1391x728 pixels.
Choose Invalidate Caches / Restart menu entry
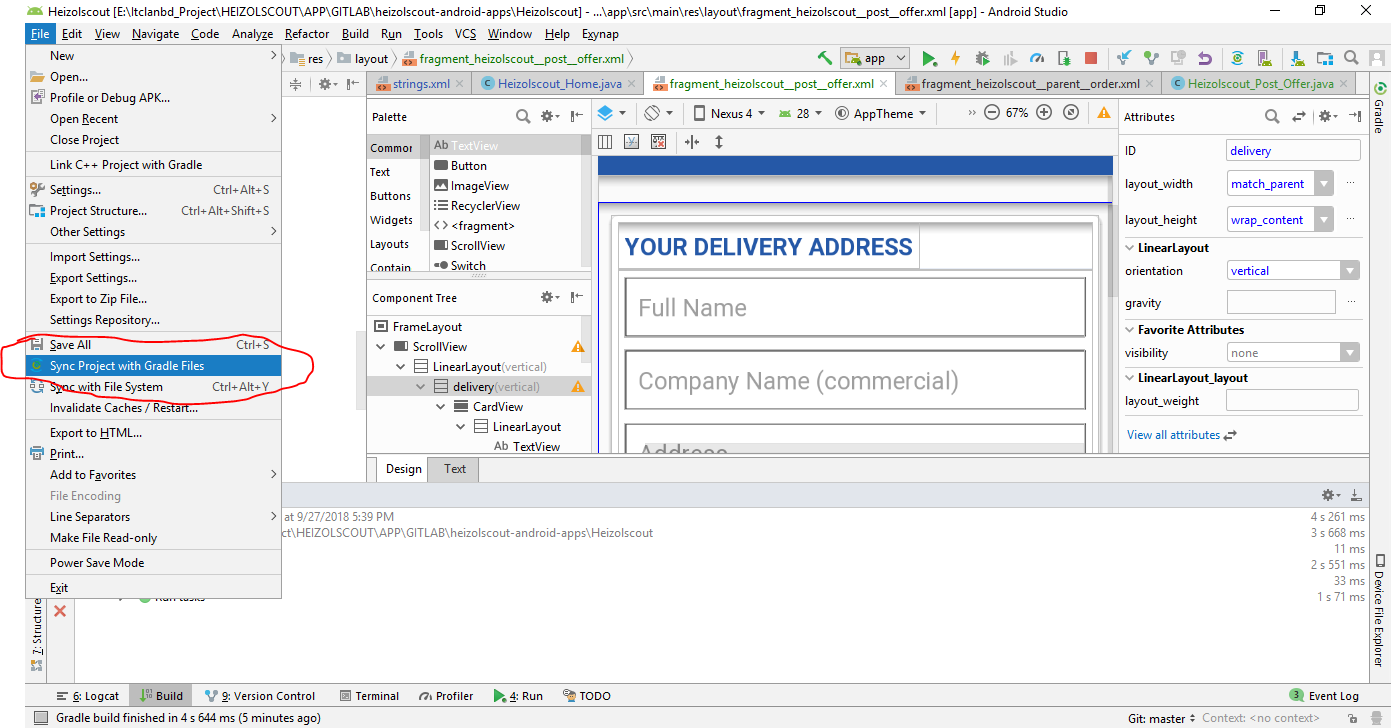(x=124, y=408)
